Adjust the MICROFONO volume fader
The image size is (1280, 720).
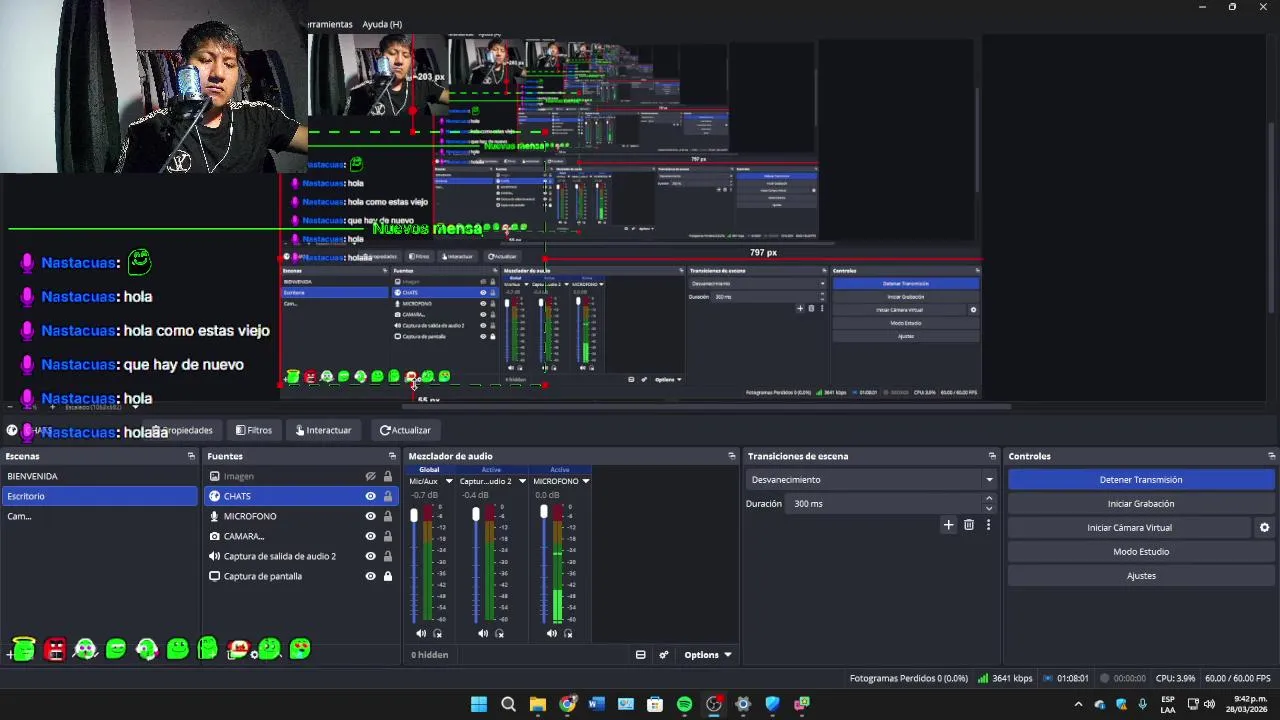point(544,512)
